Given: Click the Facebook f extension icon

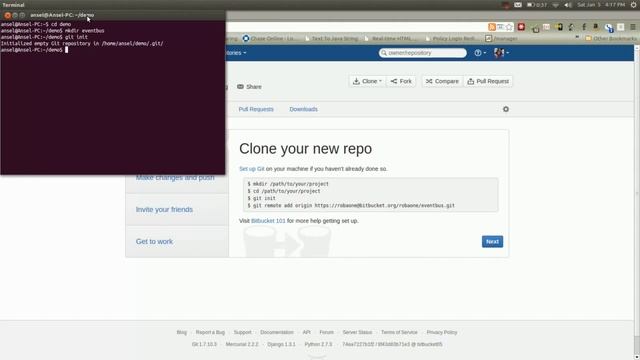Looking at the screenshot, I should 584,27.
